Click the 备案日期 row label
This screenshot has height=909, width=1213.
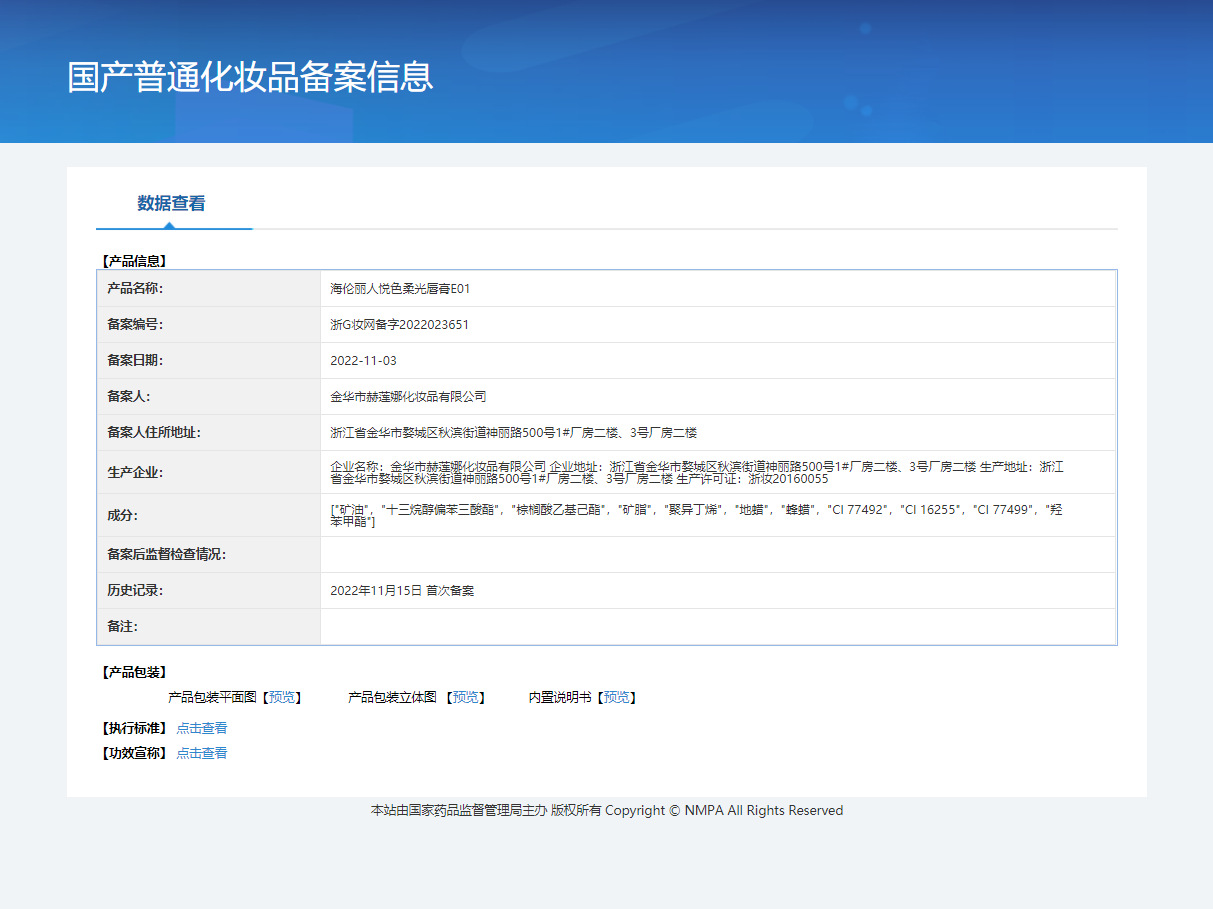[x=135, y=361]
